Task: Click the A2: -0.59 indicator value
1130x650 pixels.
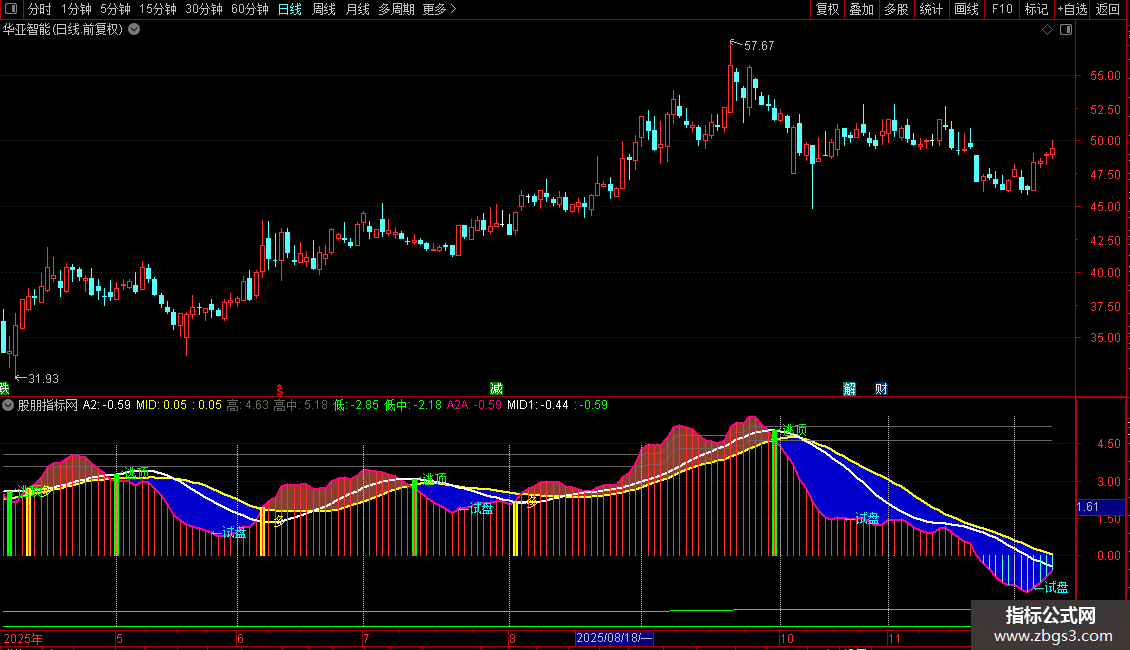Action: (x=107, y=405)
